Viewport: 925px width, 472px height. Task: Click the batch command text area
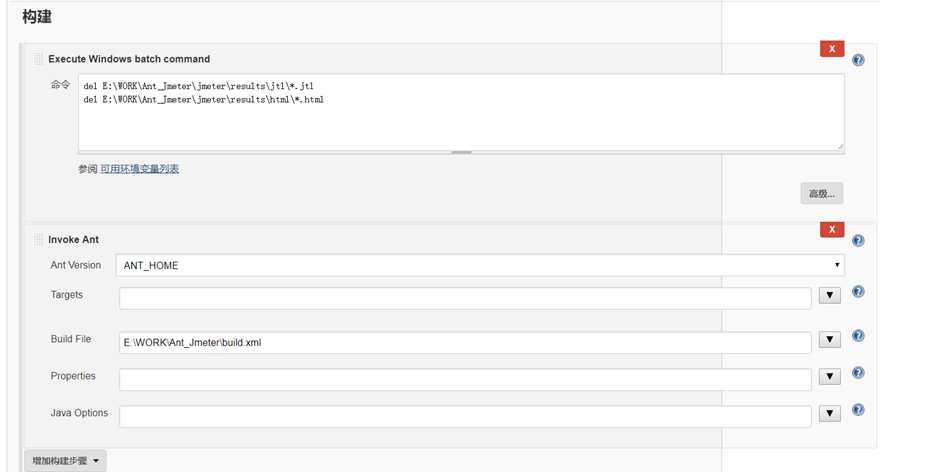tap(461, 112)
